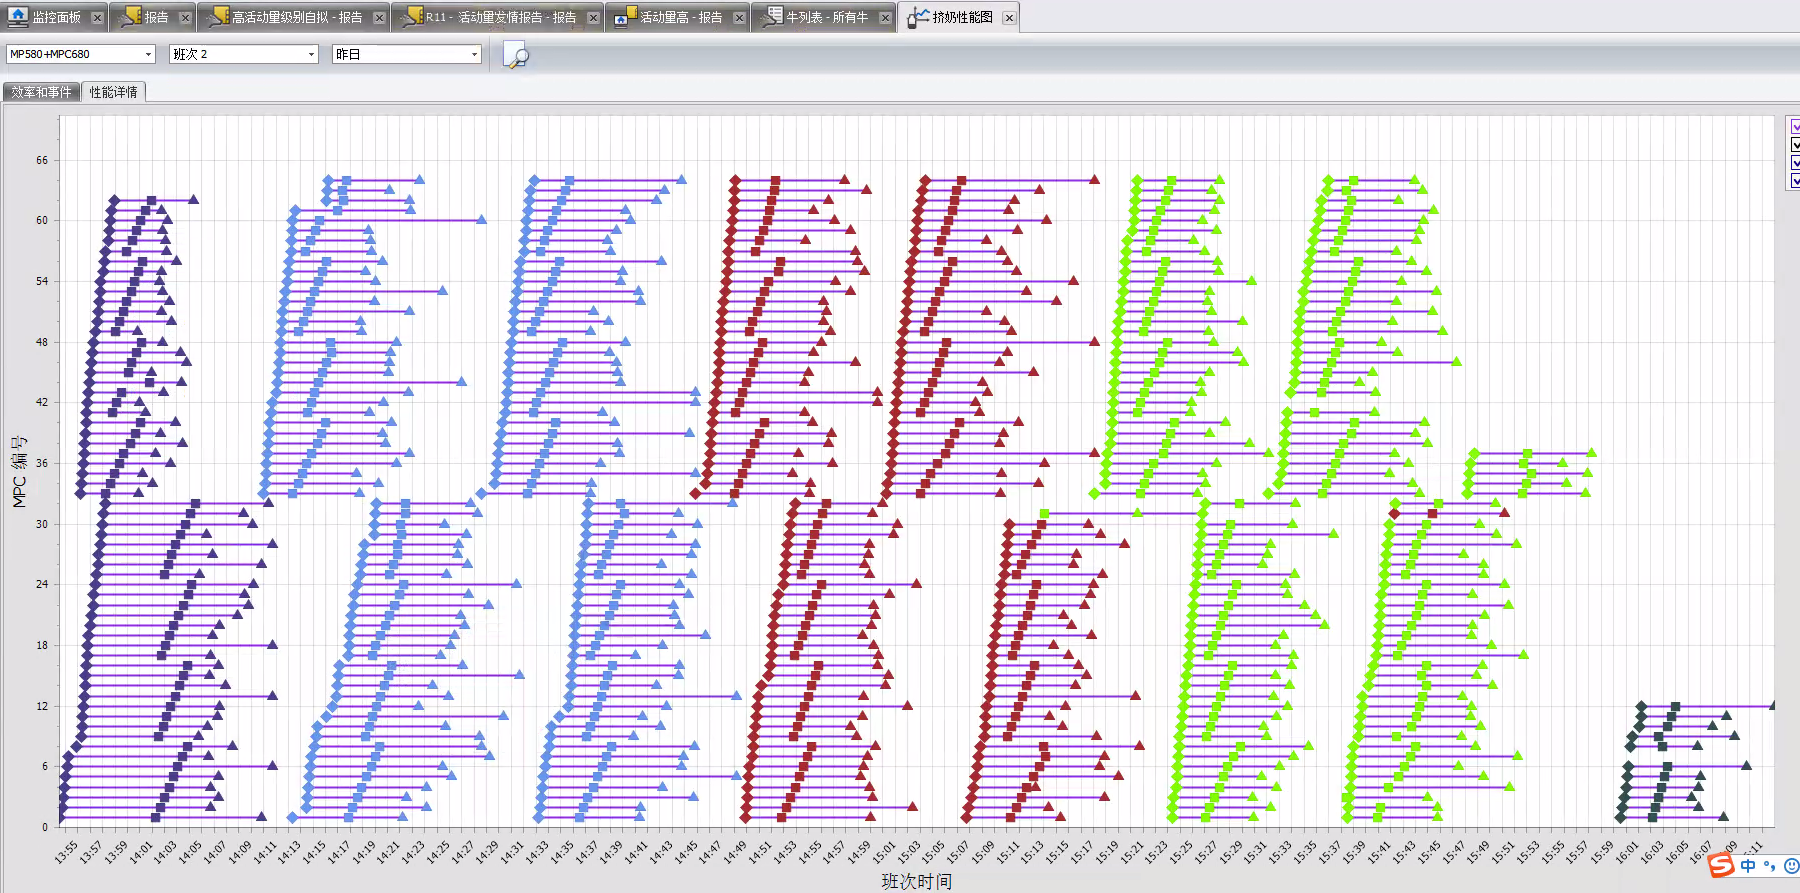Viewport: 1800px width, 893px height.
Task: Close the 活动量高 报告 tab
Action: [x=739, y=18]
